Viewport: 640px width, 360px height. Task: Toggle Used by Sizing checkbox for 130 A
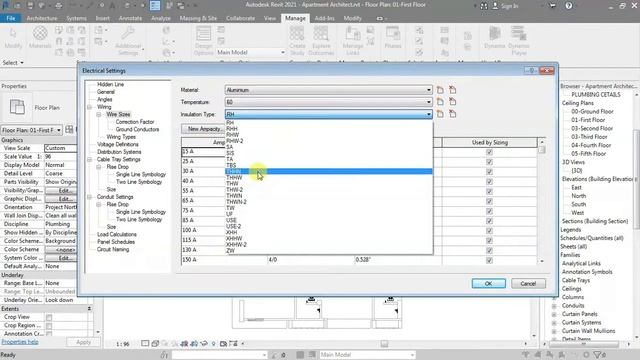489,250
